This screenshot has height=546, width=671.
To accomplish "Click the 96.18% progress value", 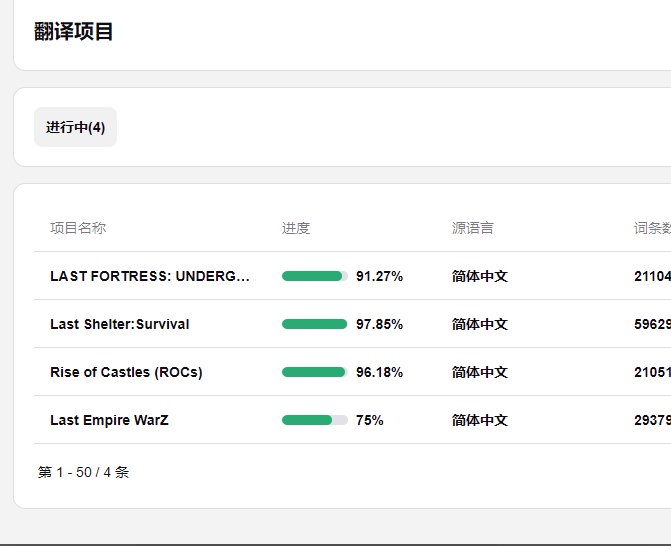I will (379, 372).
